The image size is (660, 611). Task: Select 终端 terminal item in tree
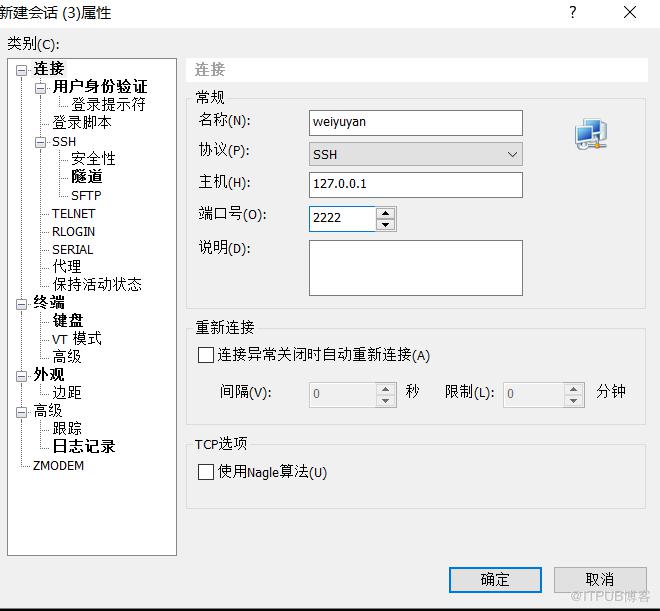pyautogui.click(x=49, y=303)
